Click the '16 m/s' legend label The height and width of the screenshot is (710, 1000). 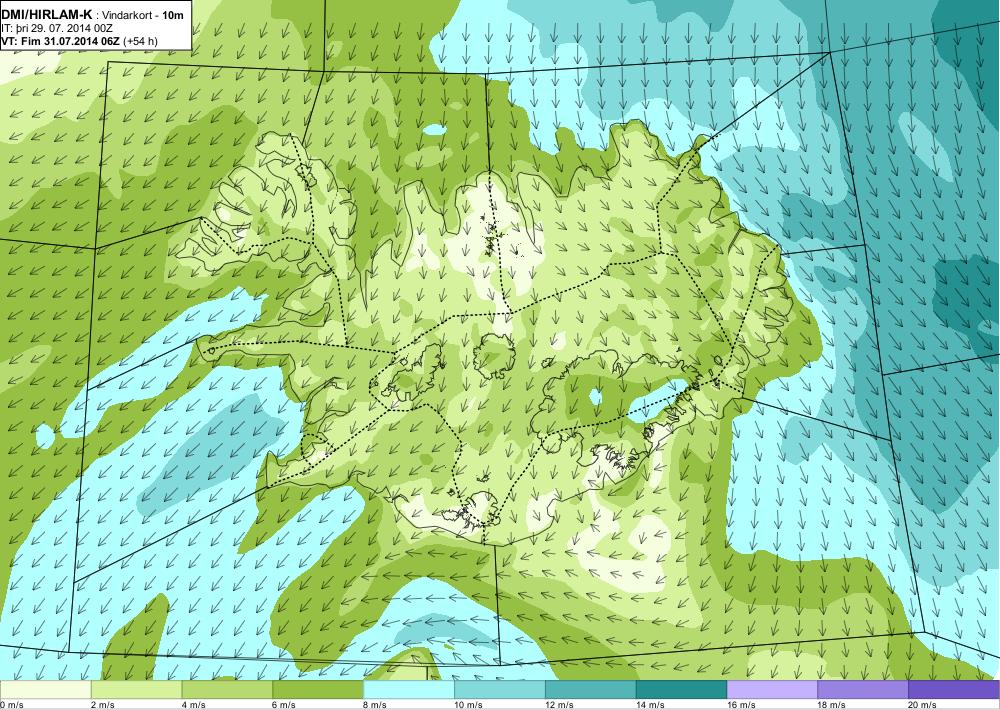(741, 705)
